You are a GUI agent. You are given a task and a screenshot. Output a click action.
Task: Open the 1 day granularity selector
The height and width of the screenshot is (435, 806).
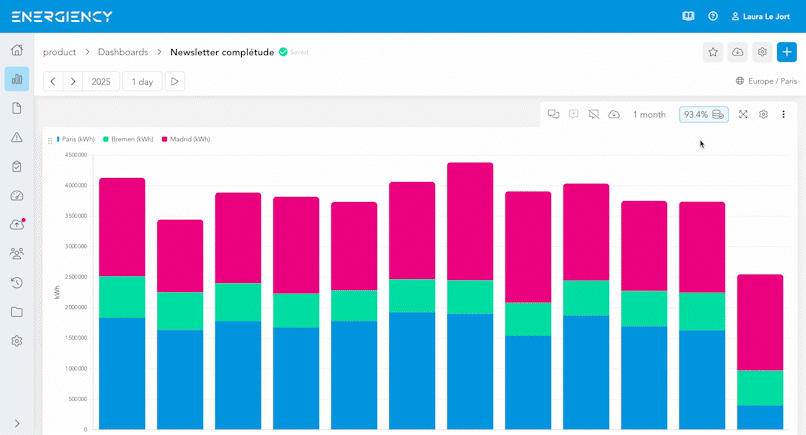click(142, 81)
